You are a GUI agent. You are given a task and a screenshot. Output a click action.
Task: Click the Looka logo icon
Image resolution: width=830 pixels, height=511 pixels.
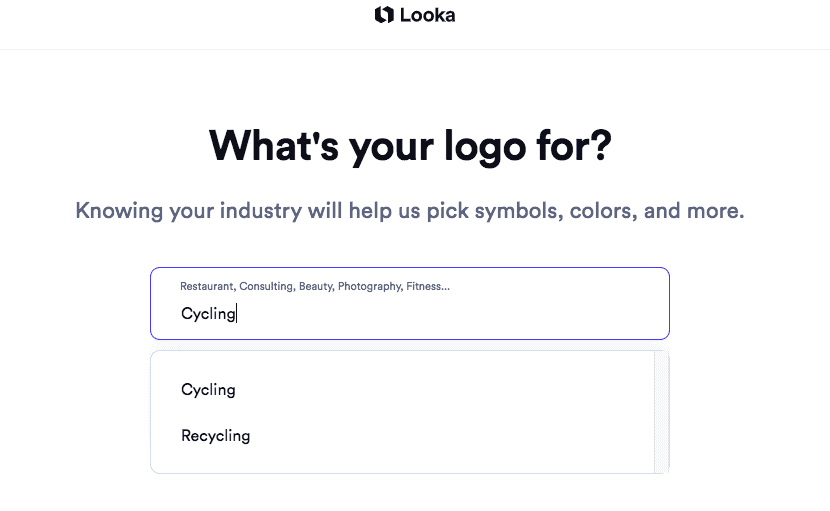(x=384, y=15)
